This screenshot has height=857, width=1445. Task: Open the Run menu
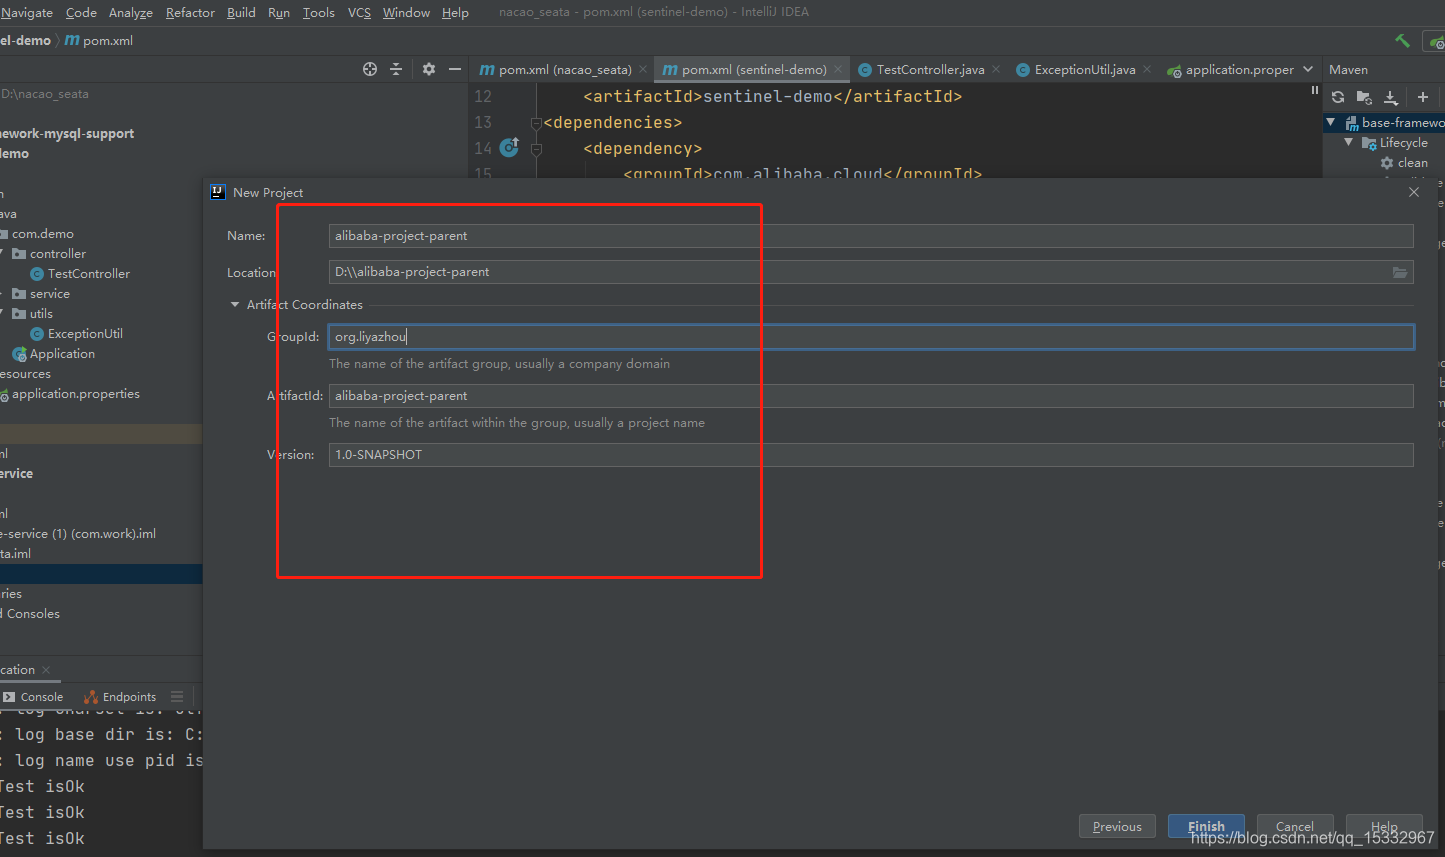[x=279, y=12]
